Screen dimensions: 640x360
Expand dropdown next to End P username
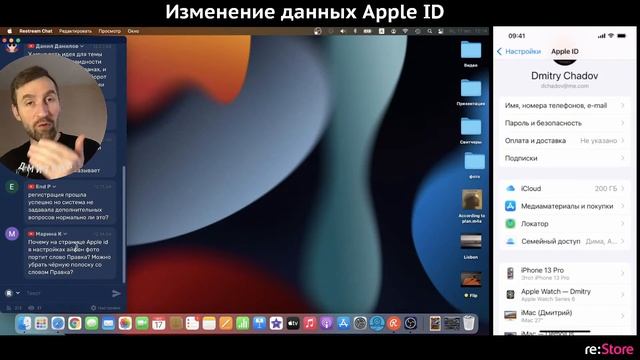pyautogui.click(x=54, y=187)
